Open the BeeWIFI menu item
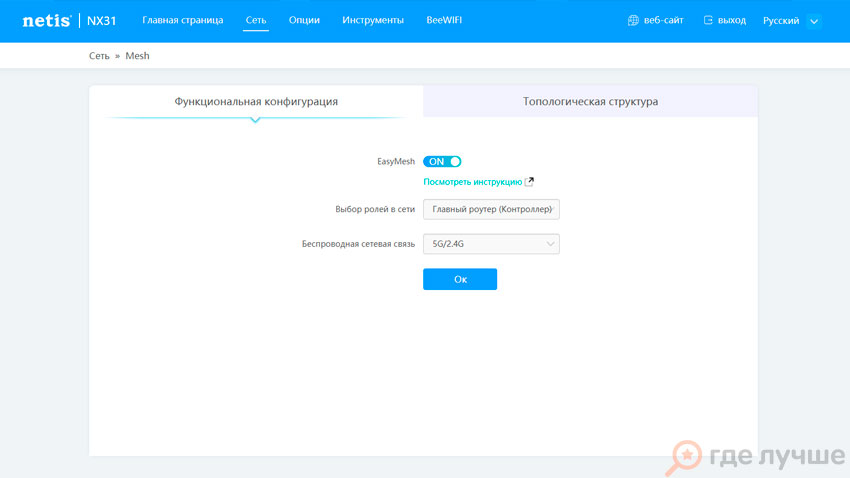Image resolution: width=850 pixels, height=478 pixels. tap(444, 20)
